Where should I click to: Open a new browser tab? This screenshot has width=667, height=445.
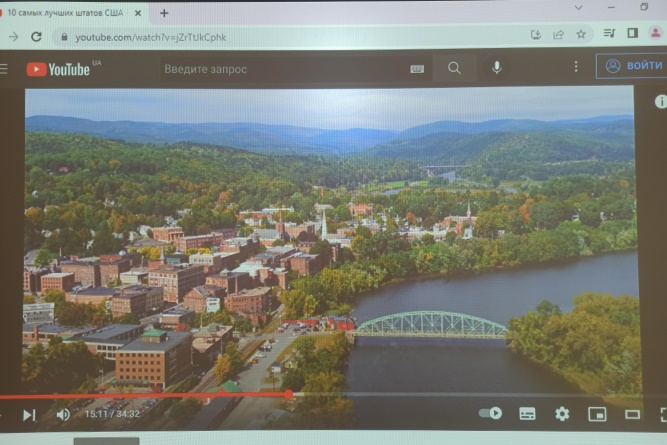pos(164,13)
